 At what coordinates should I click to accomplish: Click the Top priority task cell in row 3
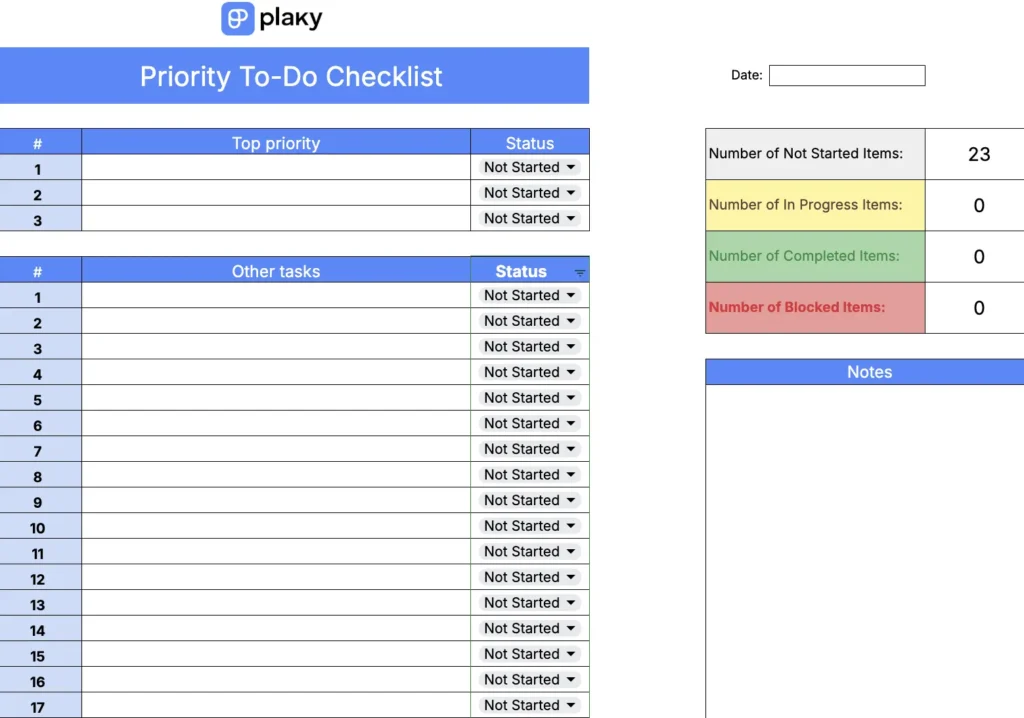tap(276, 218)
